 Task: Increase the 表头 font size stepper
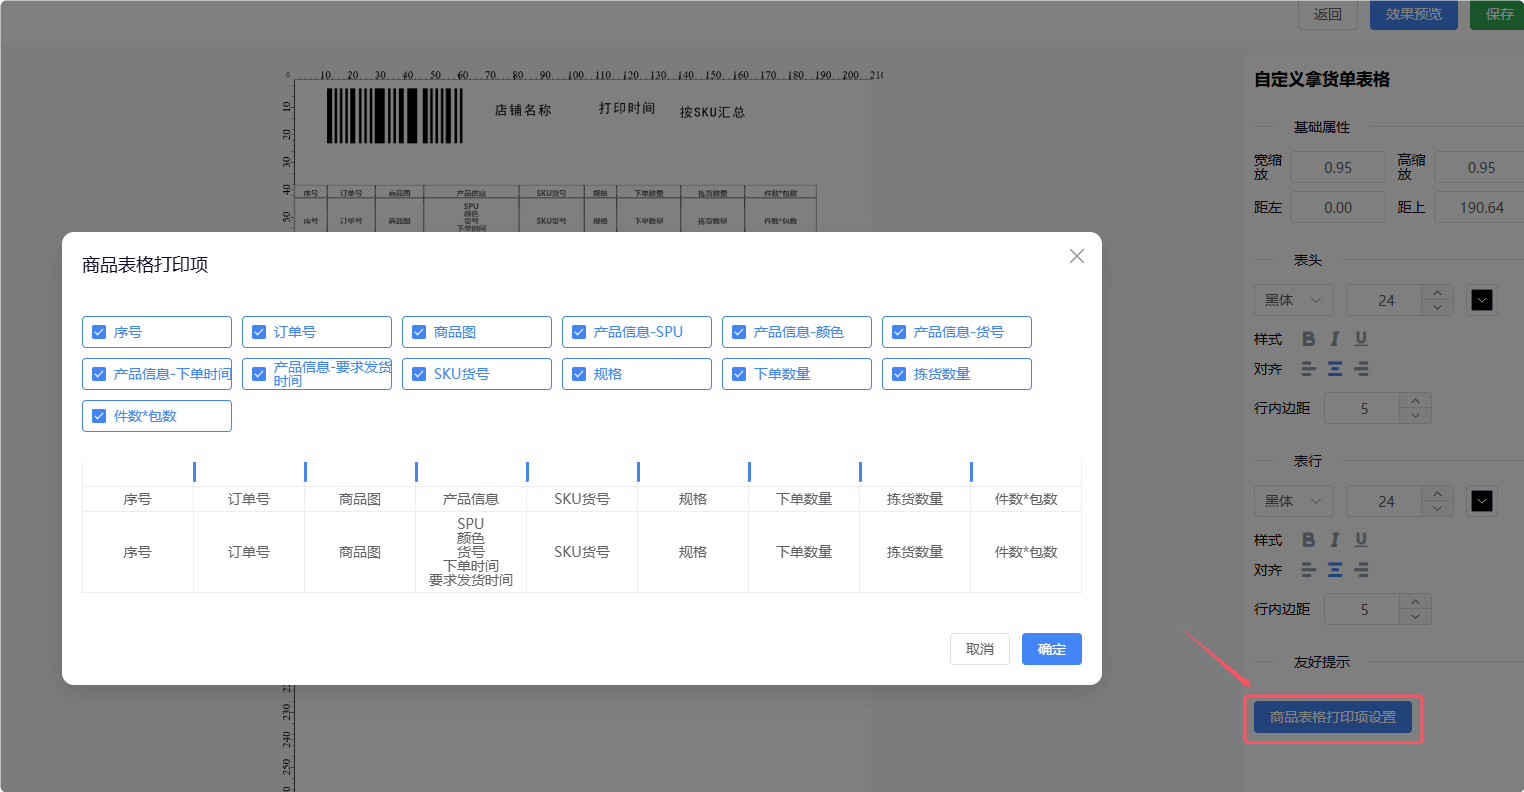[x=1438, y=293]
